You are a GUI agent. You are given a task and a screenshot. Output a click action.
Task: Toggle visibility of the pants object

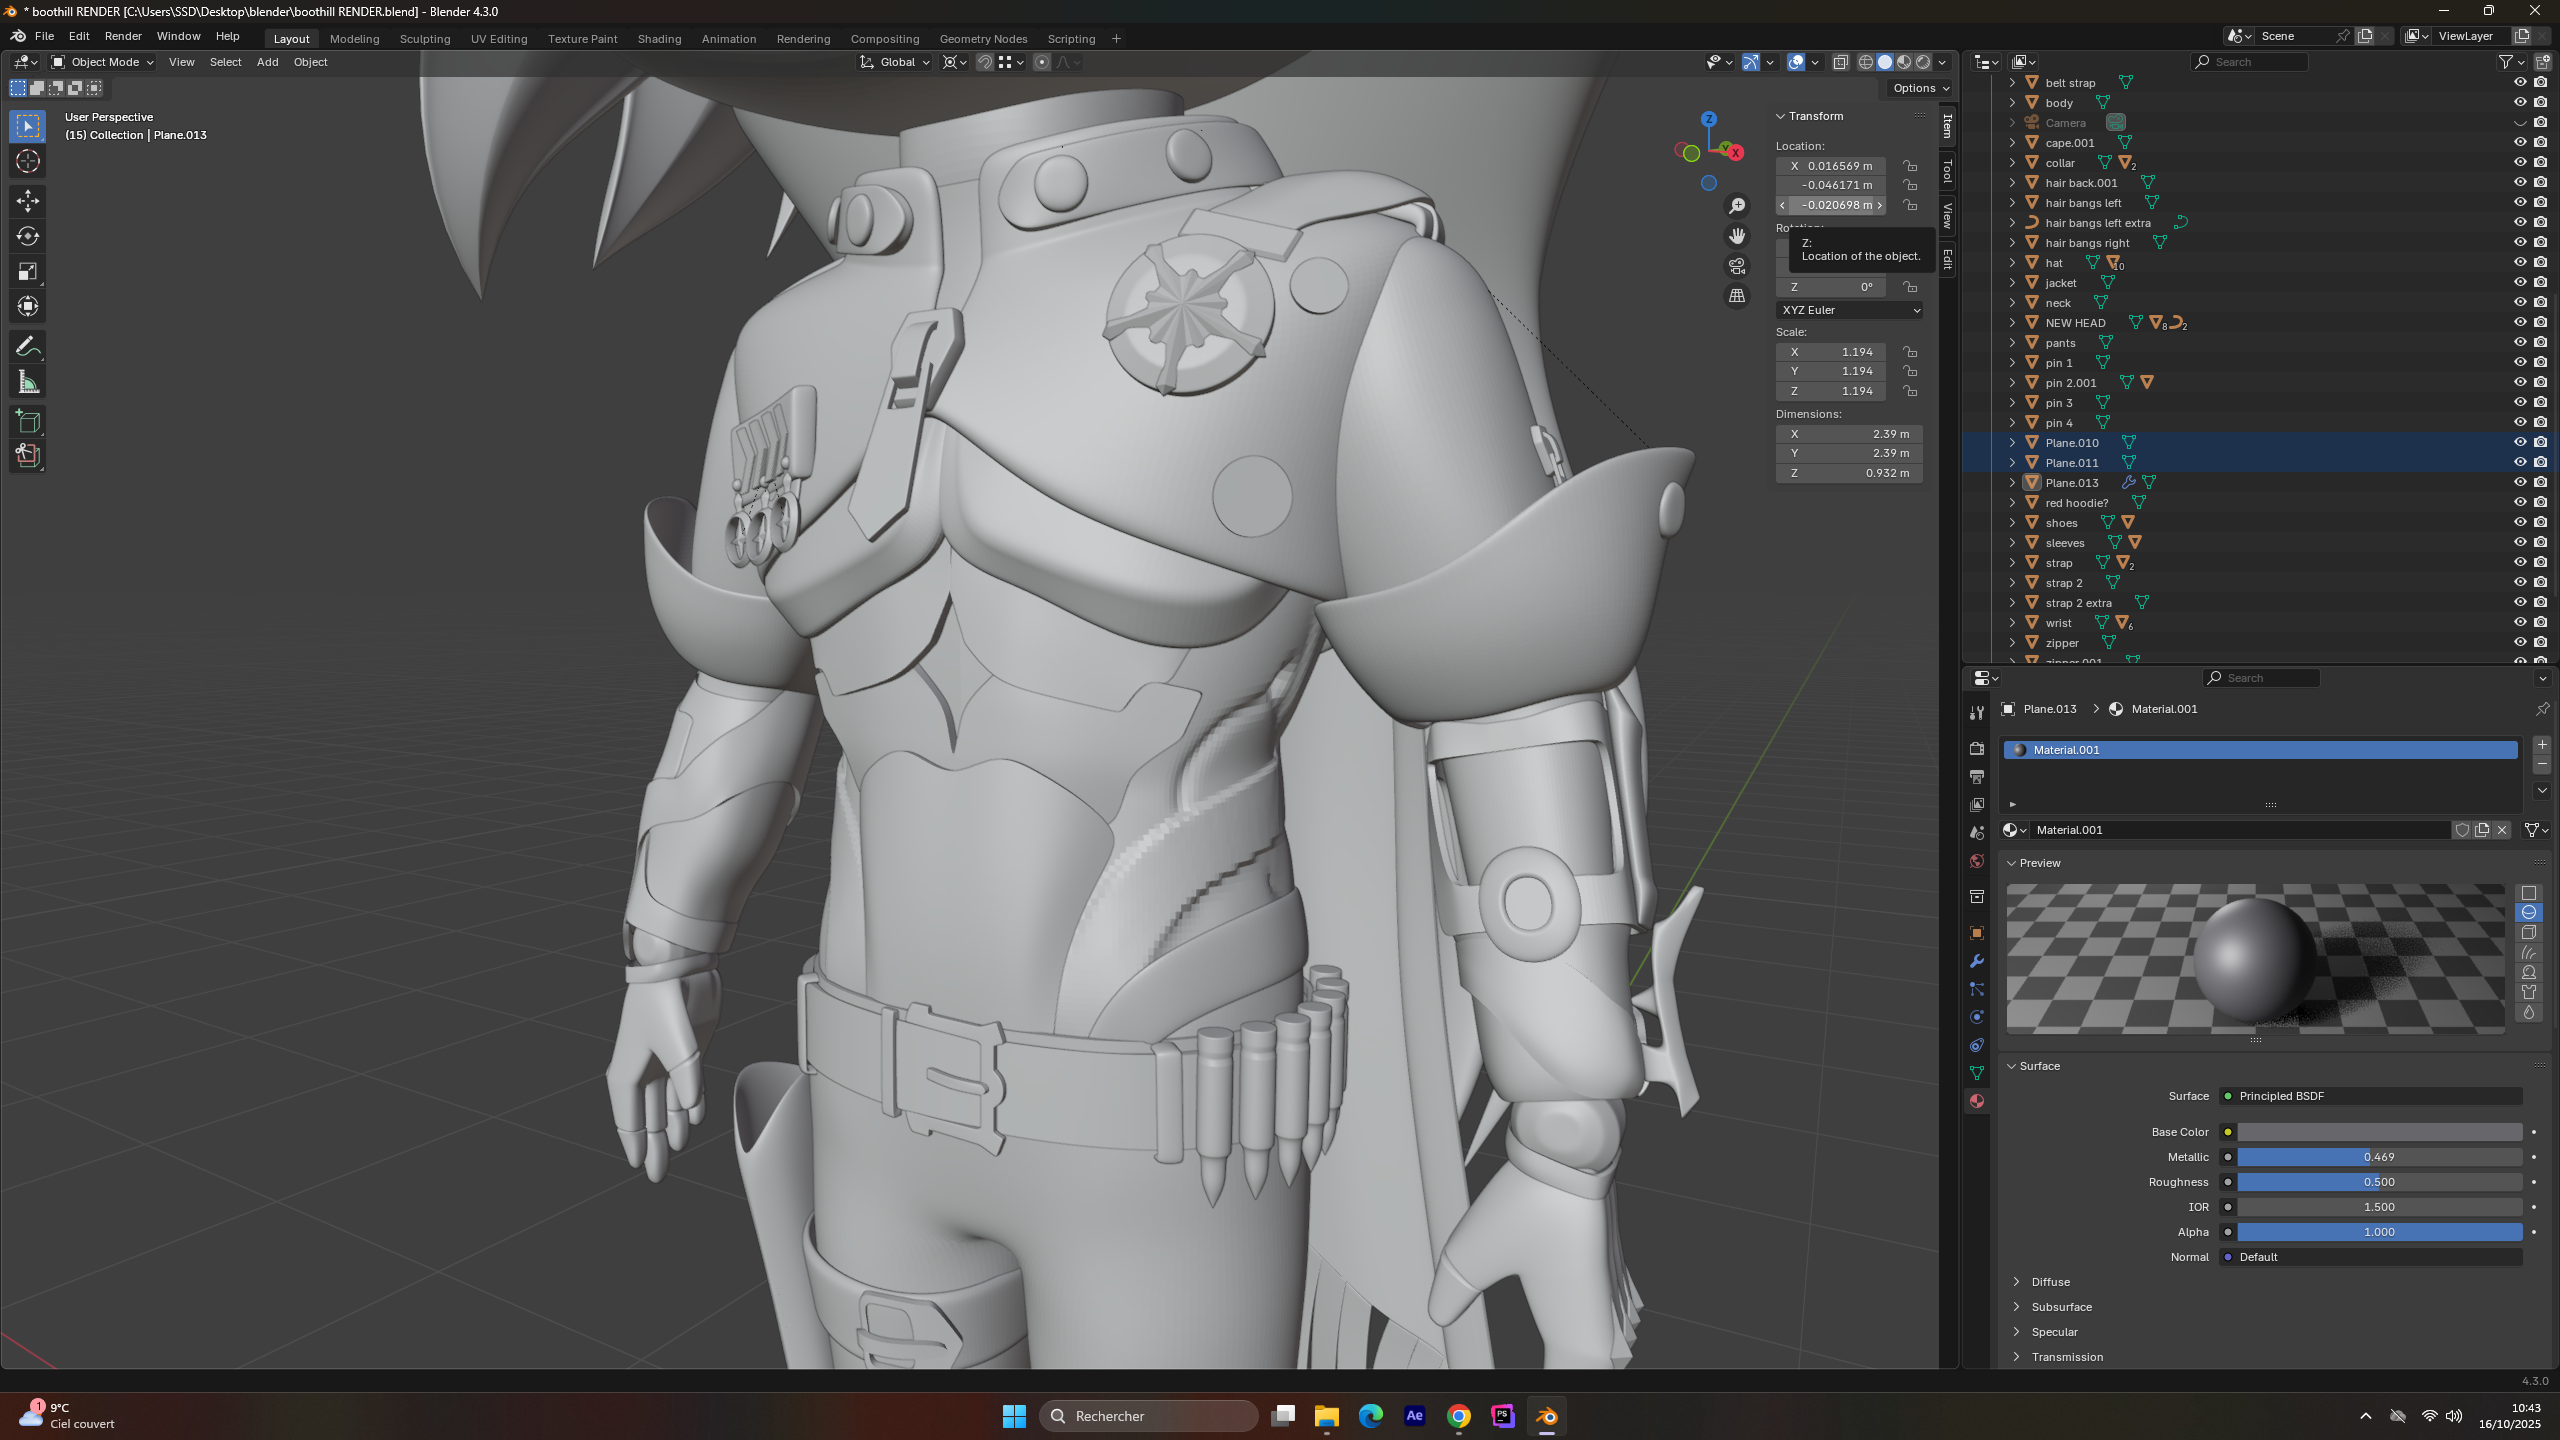coord(2519,343)
